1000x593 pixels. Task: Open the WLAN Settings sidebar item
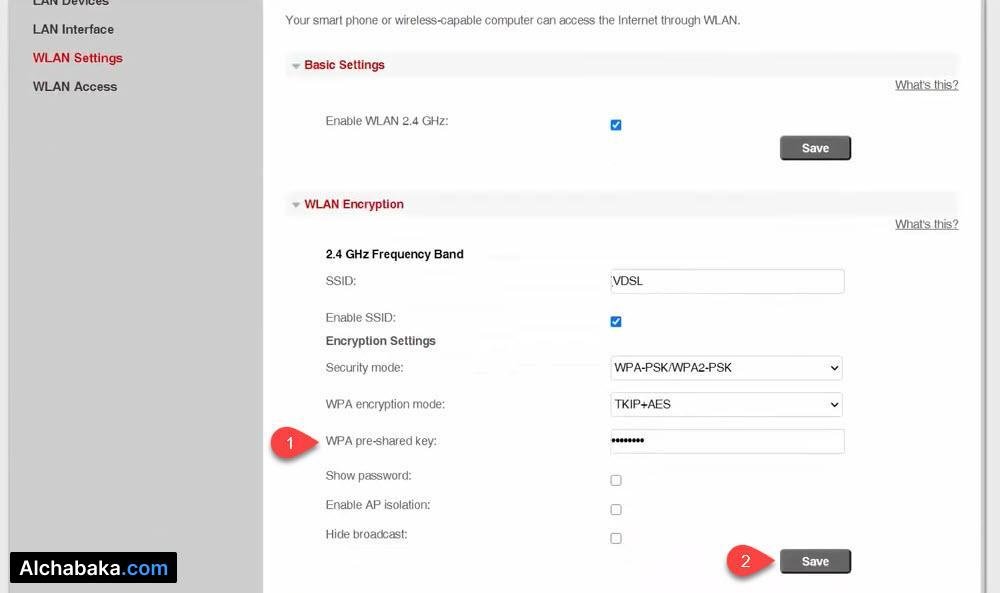click(77, 57)
